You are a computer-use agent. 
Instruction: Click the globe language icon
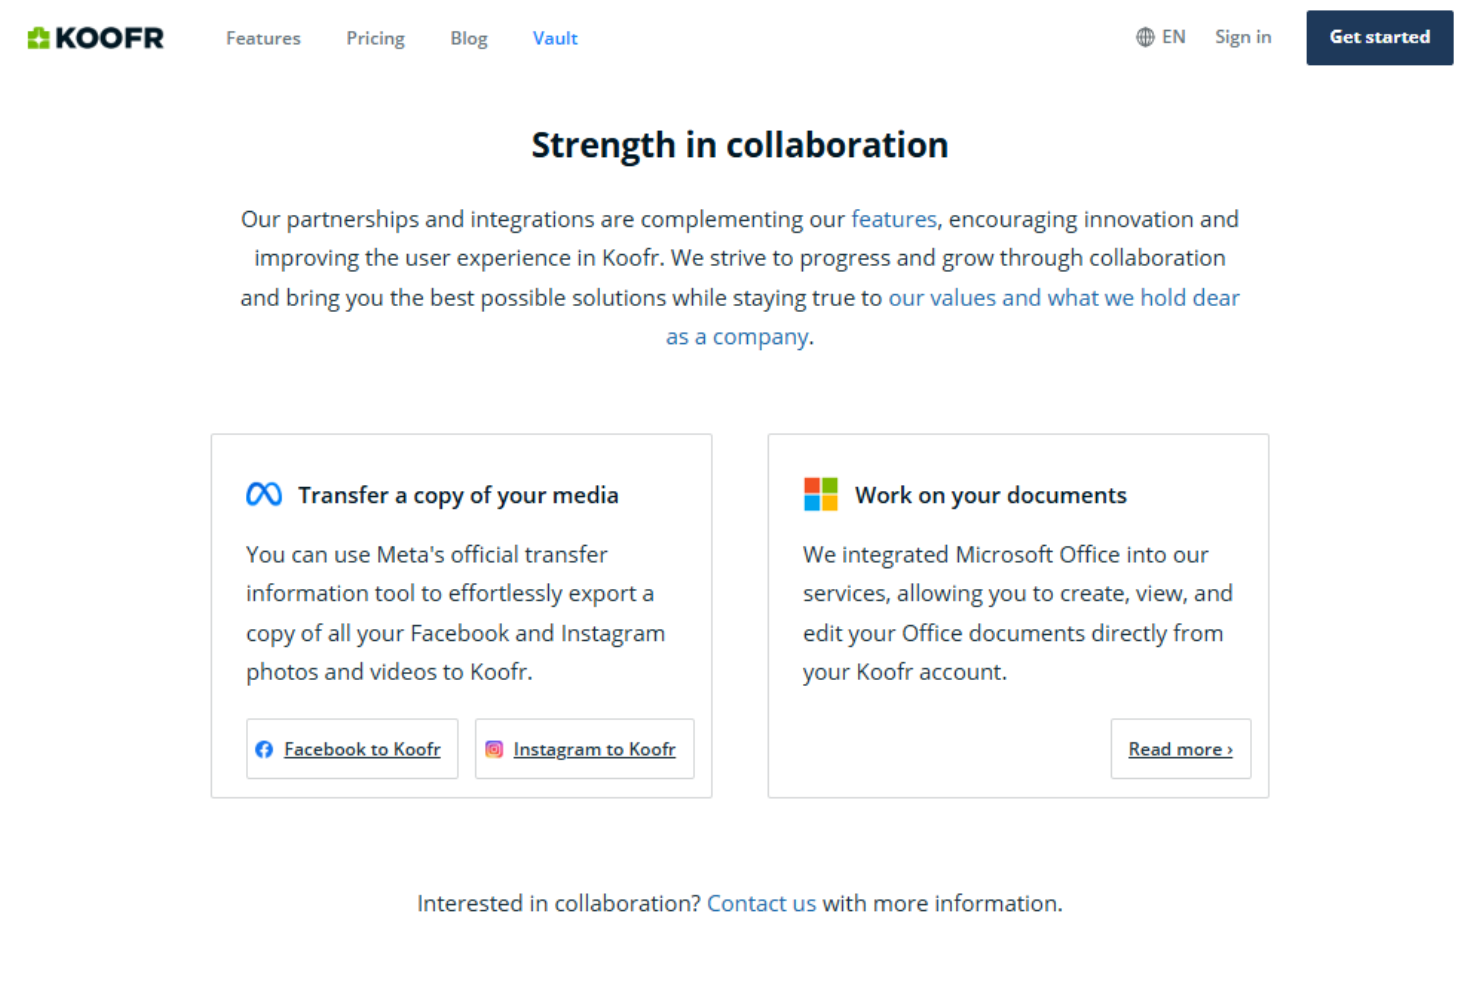(1144, 36)
